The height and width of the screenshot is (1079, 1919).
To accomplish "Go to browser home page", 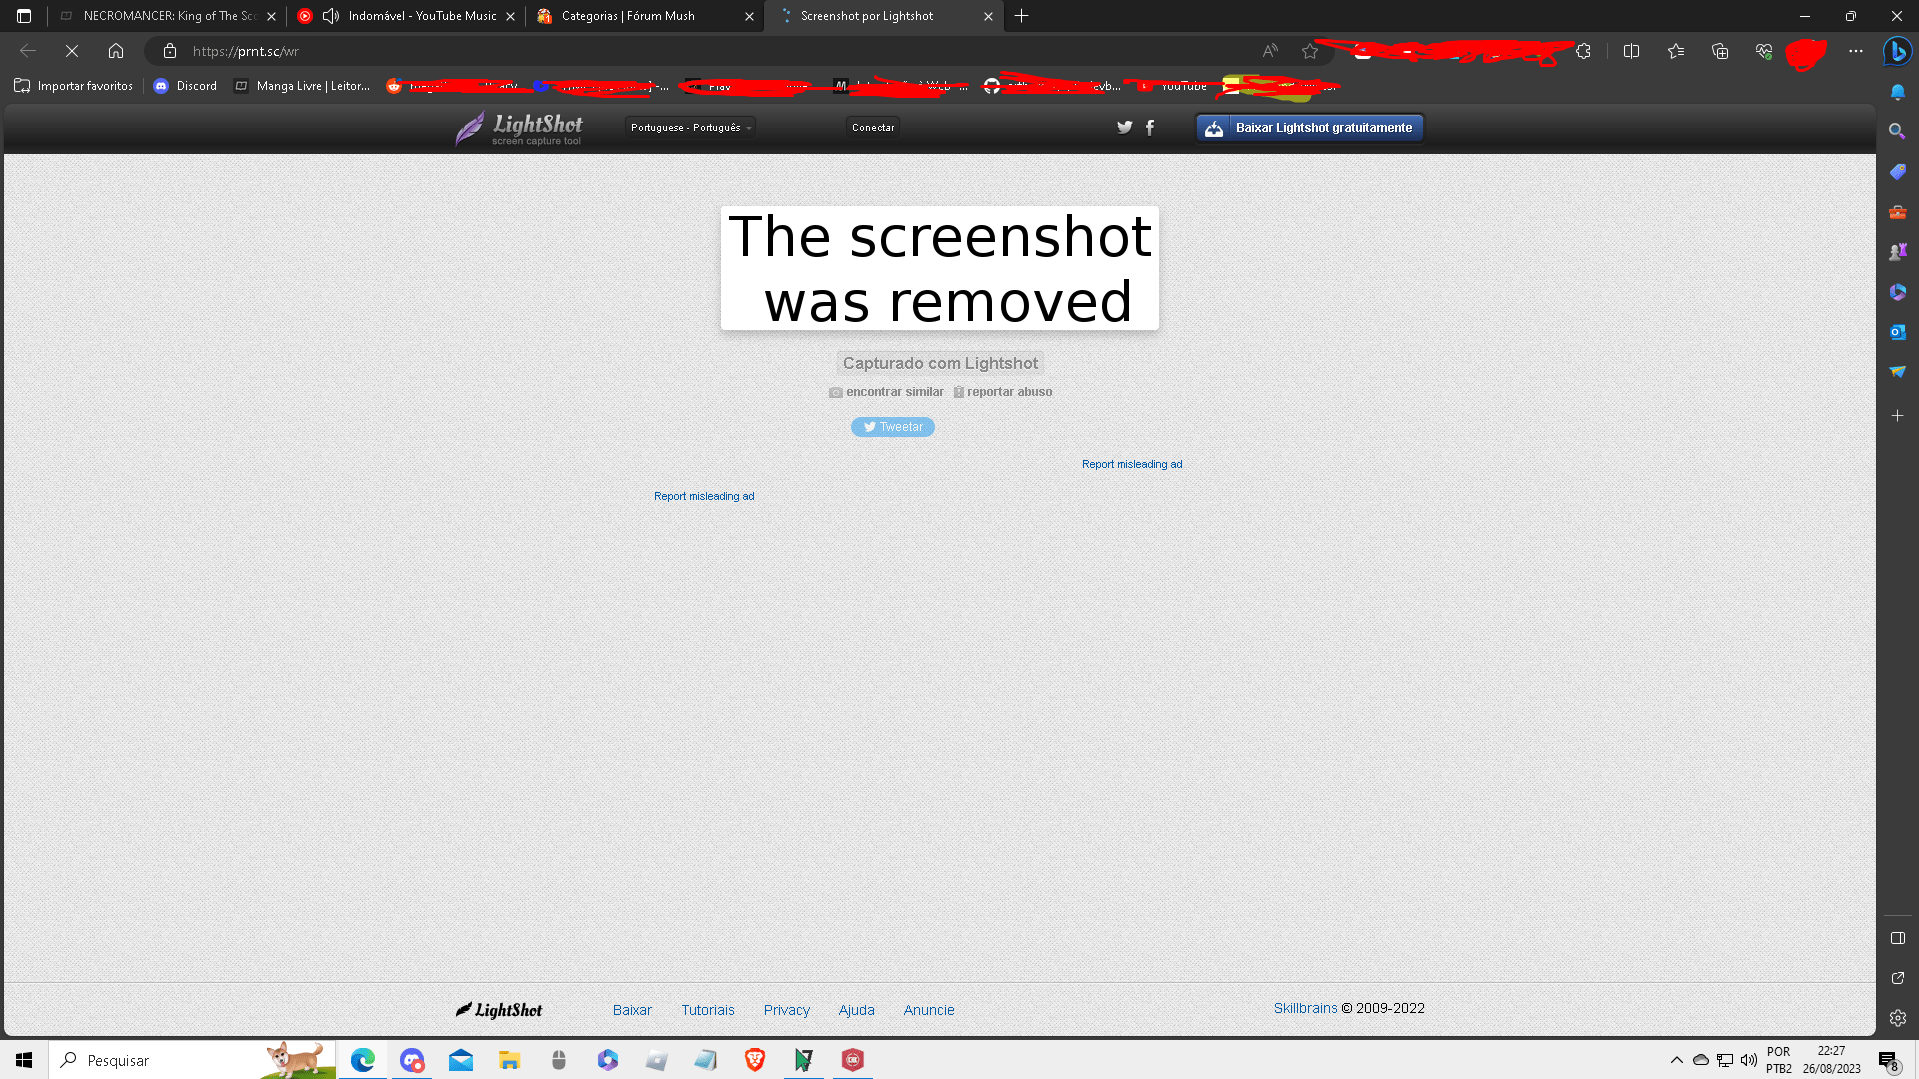I will 116,51.
